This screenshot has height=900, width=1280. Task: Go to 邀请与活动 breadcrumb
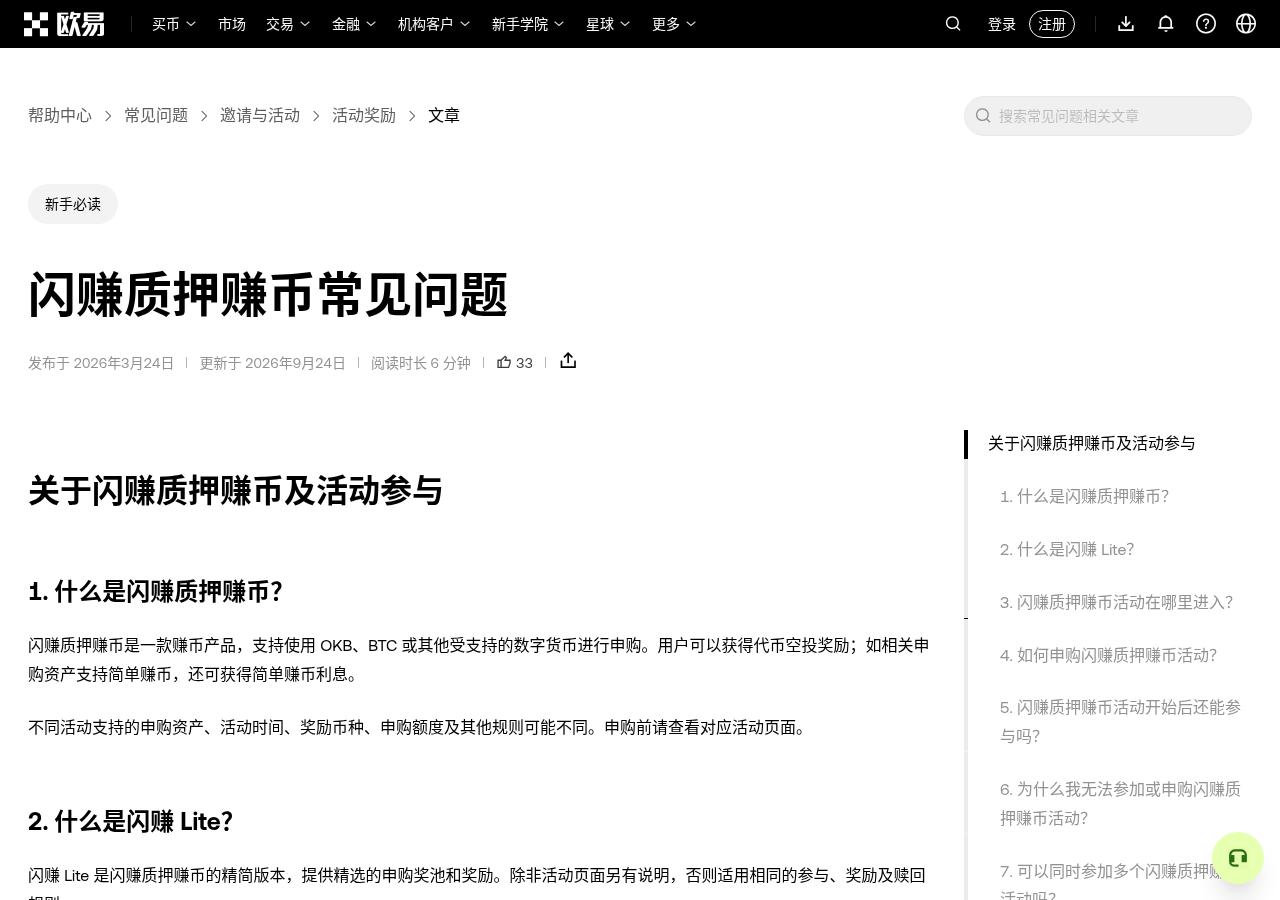click(x=260, y=115)
